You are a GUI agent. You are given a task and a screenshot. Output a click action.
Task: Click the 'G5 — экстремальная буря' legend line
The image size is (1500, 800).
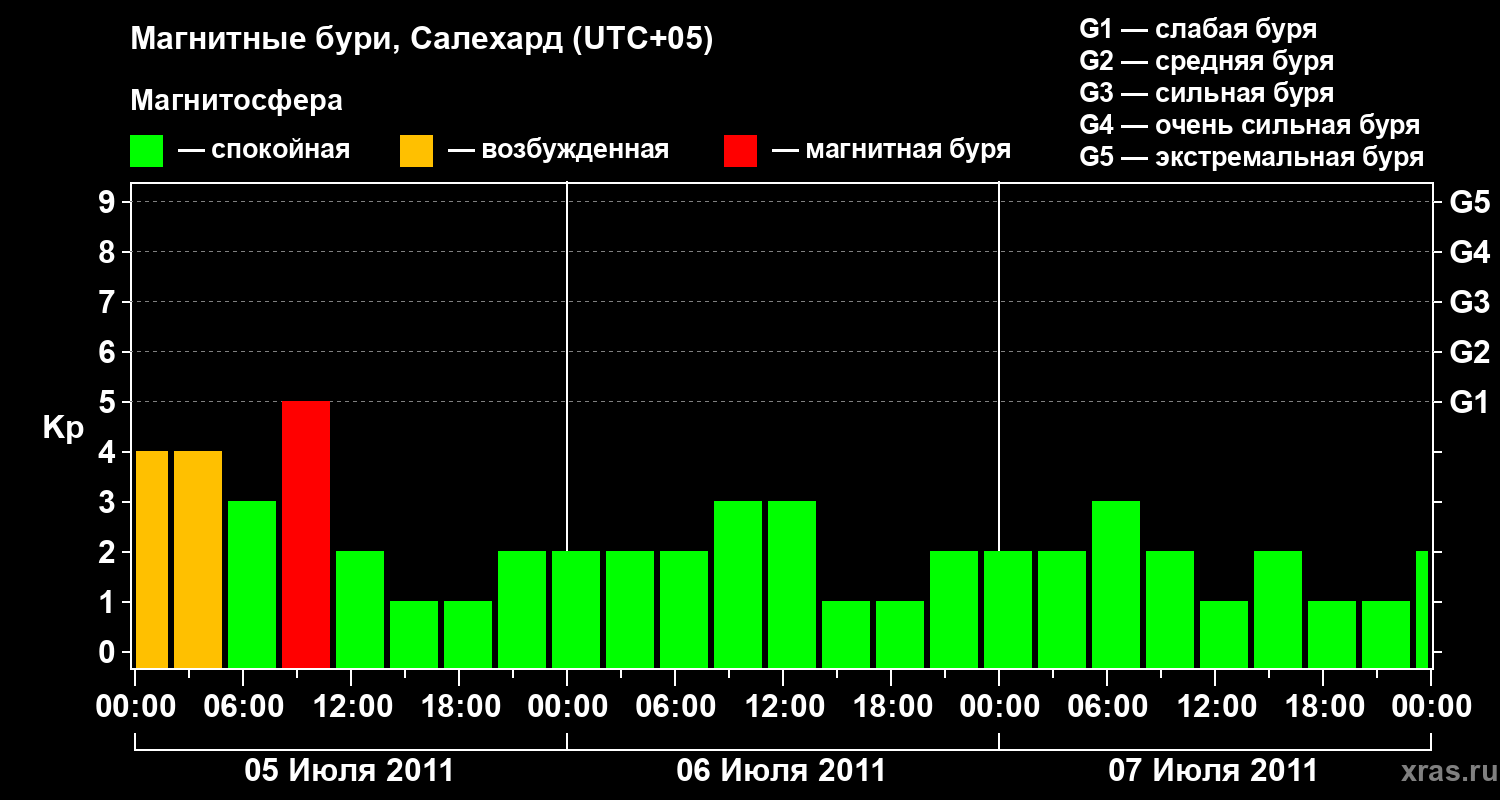click(1252, 157)
